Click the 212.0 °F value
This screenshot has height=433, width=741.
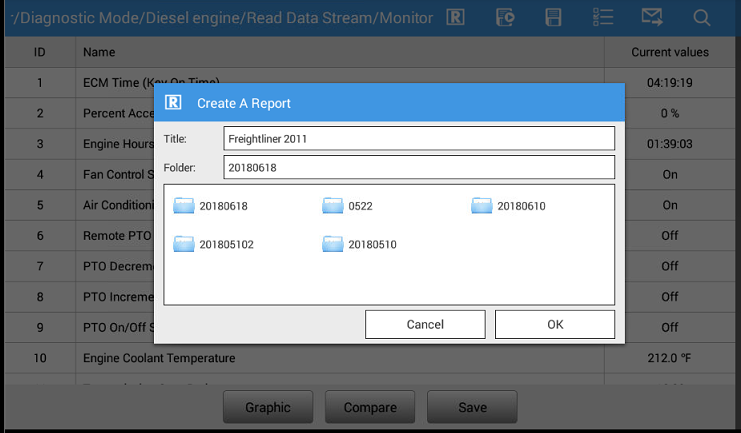(x=669, y=358)
